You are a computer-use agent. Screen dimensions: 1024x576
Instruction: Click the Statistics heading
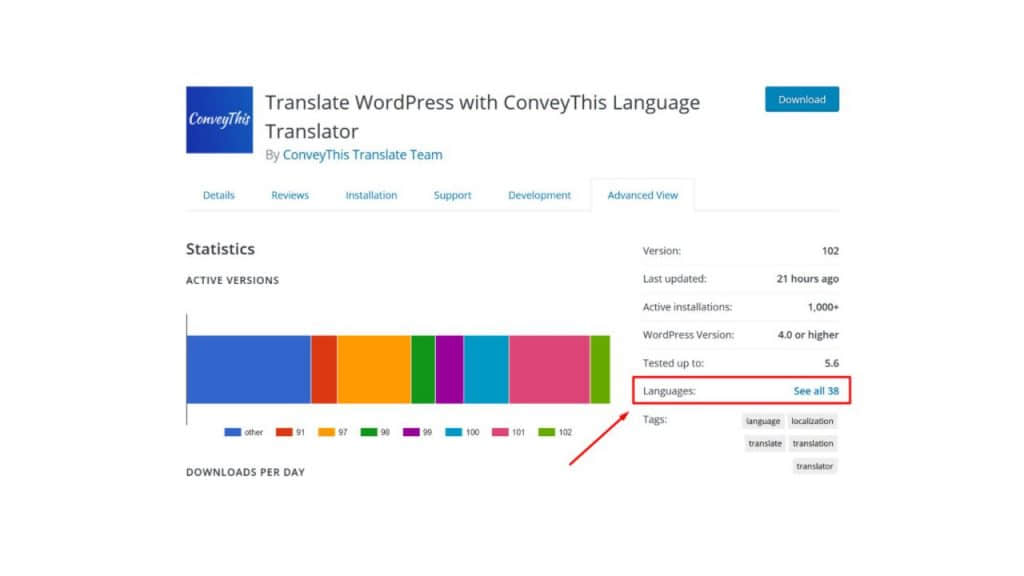tap(220, 249)
